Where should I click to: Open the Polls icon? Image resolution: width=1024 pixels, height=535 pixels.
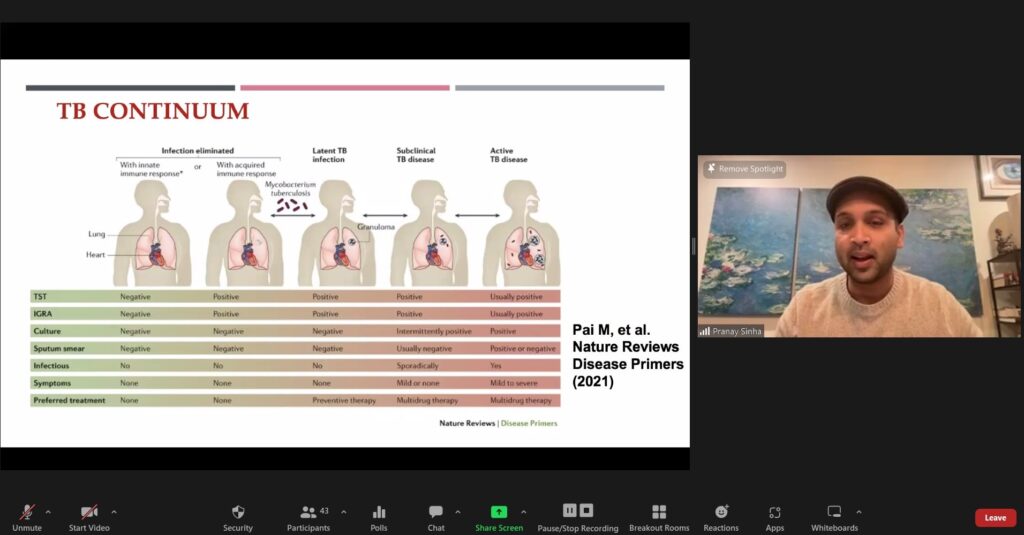pos(379,512)
